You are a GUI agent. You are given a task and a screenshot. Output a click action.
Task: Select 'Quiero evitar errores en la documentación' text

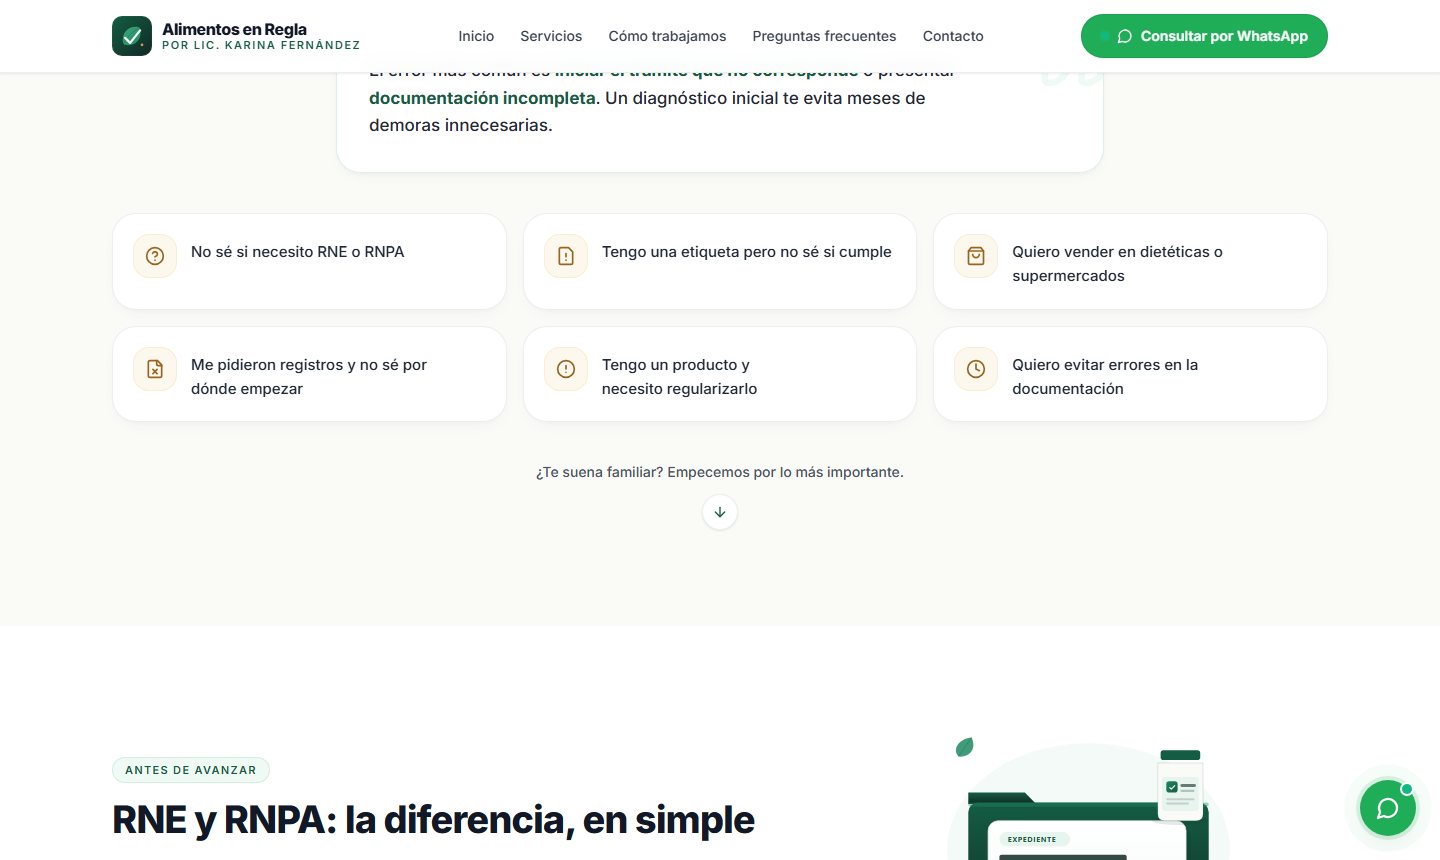(x=1105, y=377)
